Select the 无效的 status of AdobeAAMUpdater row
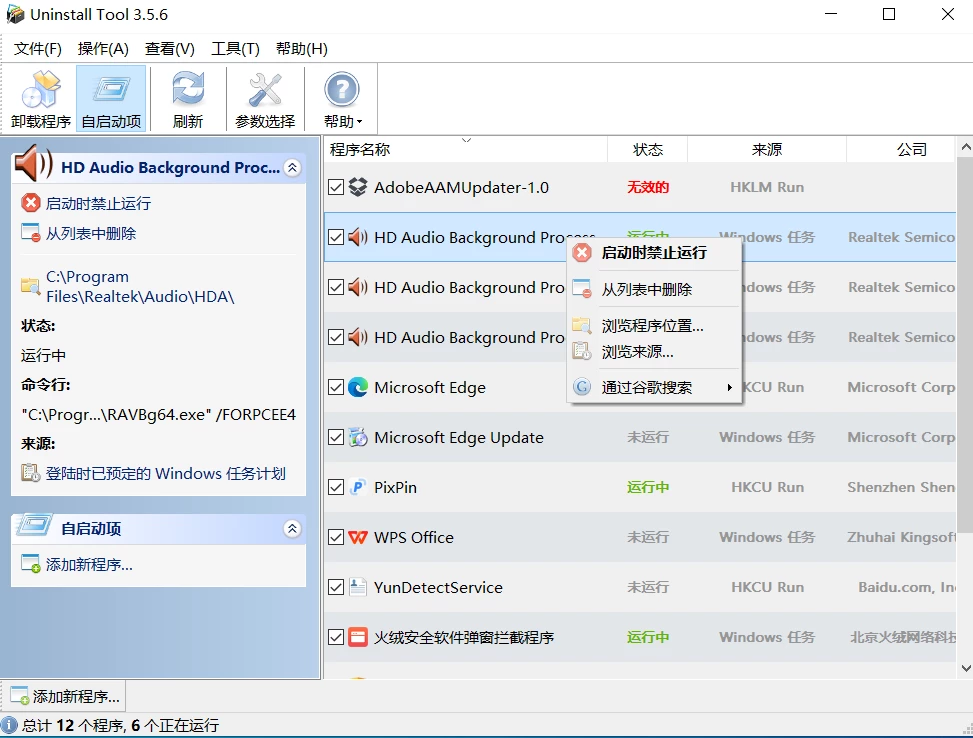Viewport: 973px width, 738px height. tap(647, 187)
